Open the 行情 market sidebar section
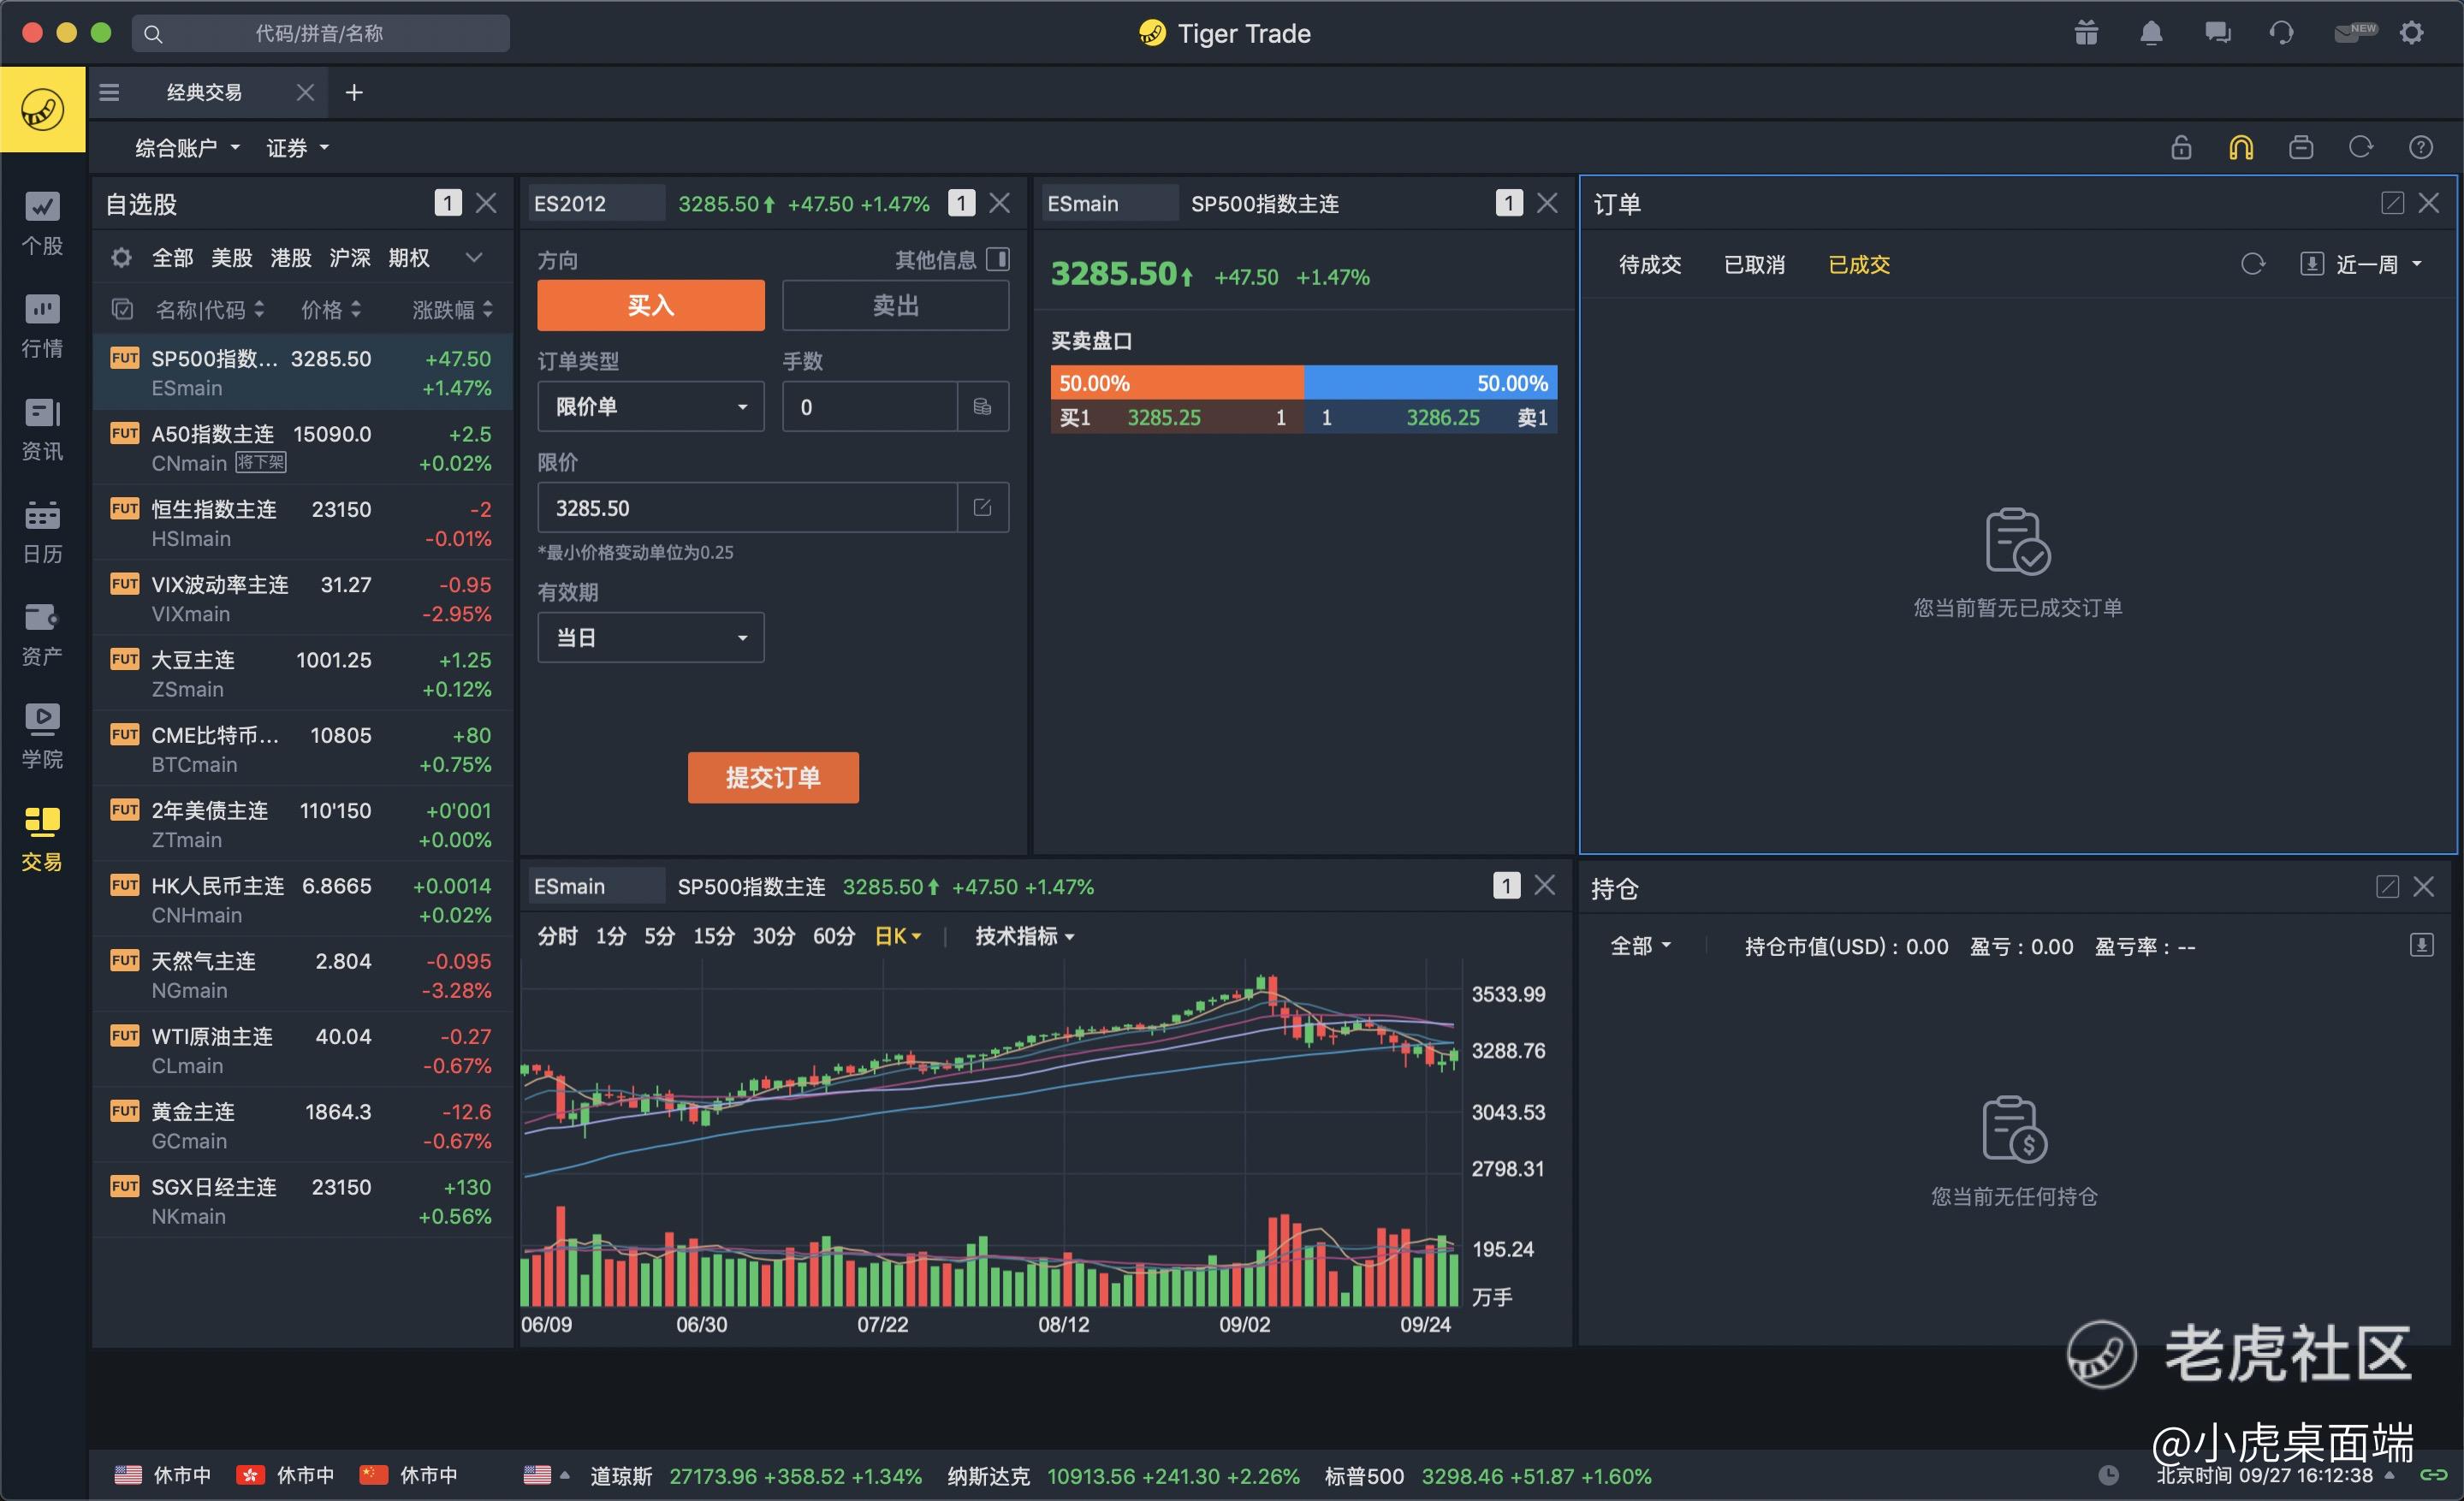The height and width of the screenshot is (1501, 2464). point(42,327)
